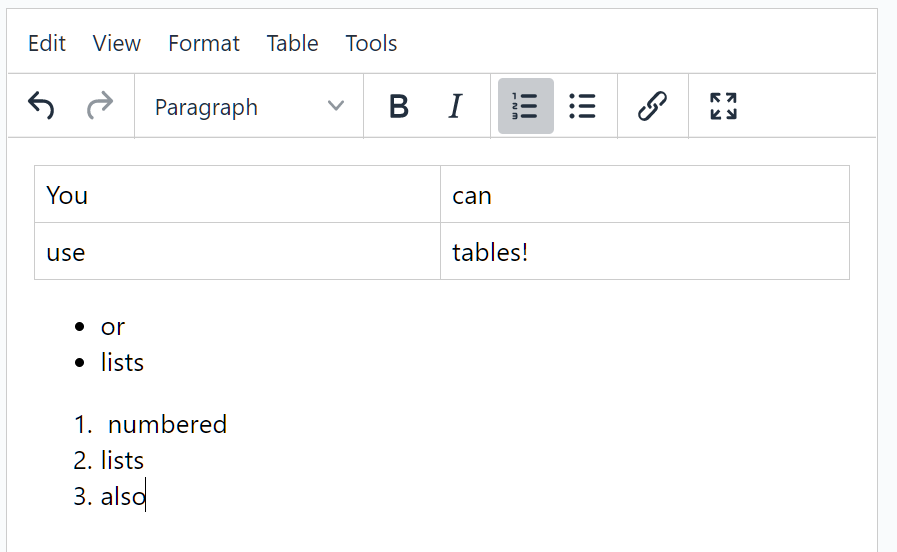Open the Tools menu
Screen dimensions: 897x552
(371, 43)
